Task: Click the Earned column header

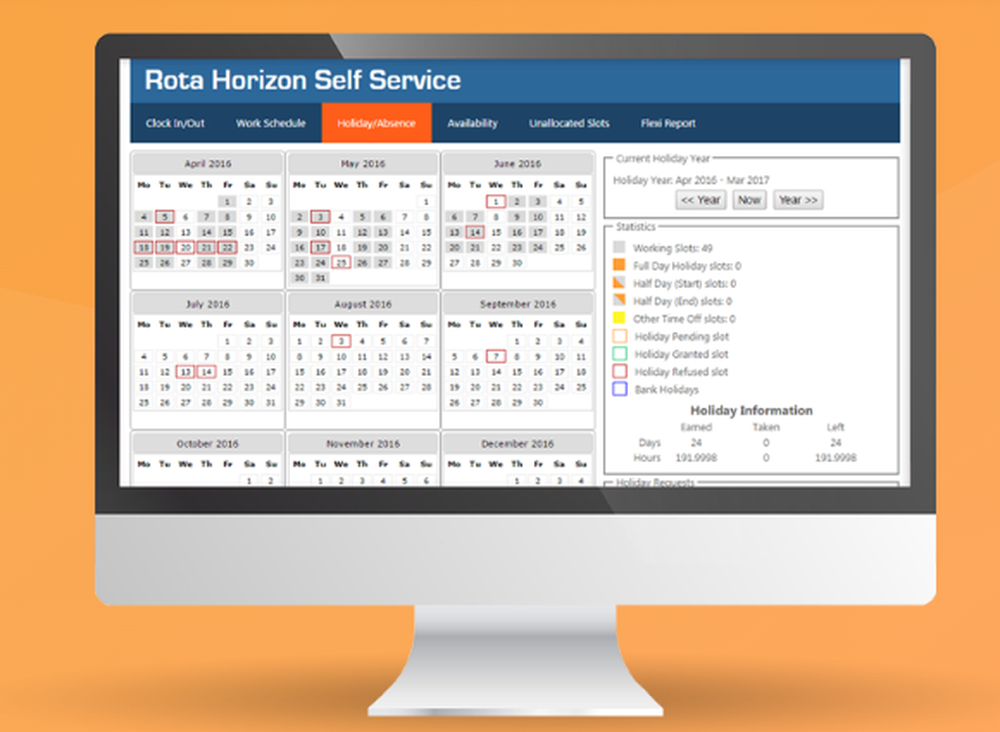Action: [x=696, y=427]
